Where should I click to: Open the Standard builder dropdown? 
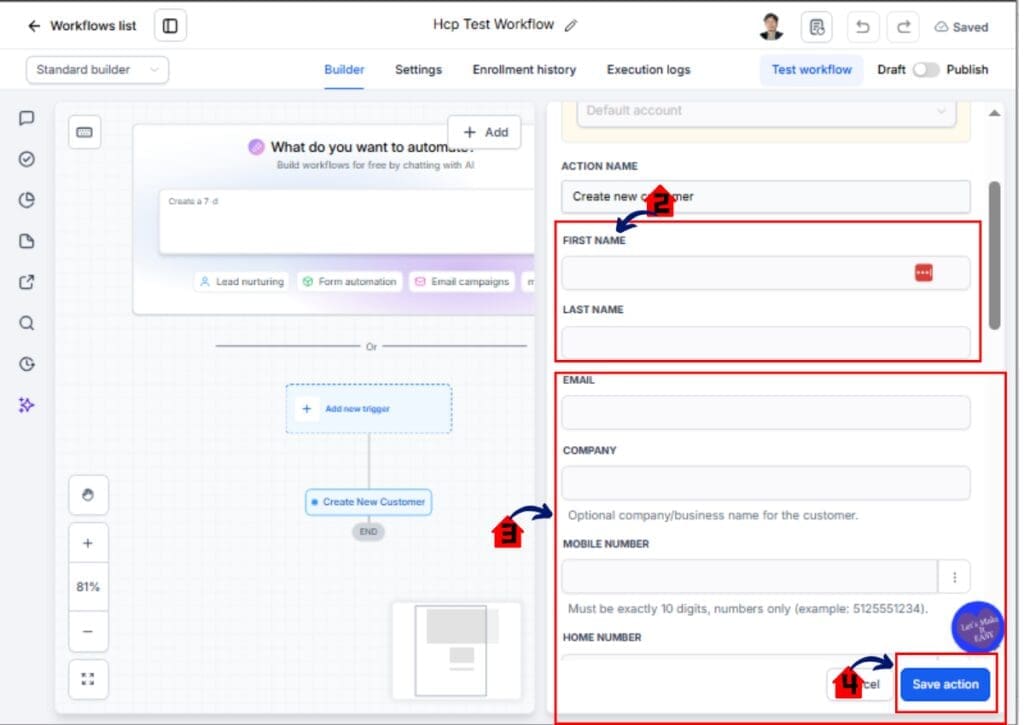97,70
